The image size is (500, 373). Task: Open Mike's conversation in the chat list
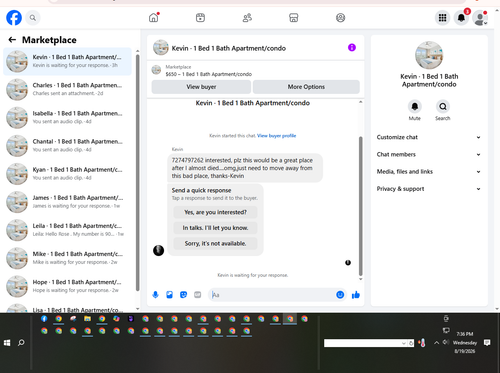68,258
